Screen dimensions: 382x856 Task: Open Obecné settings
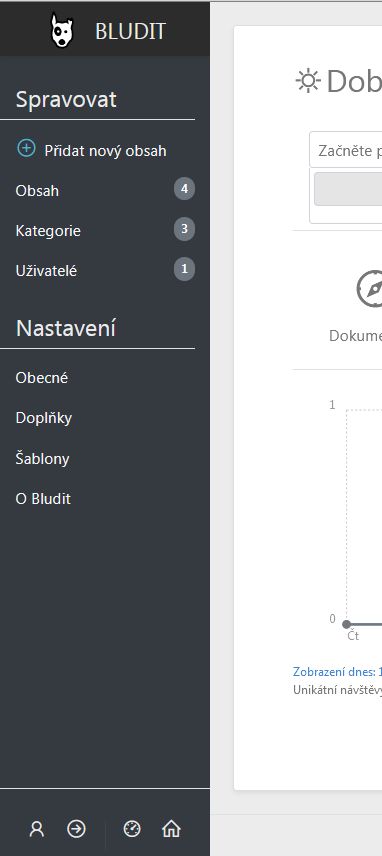pyautogui.click(x=42, y=378)
